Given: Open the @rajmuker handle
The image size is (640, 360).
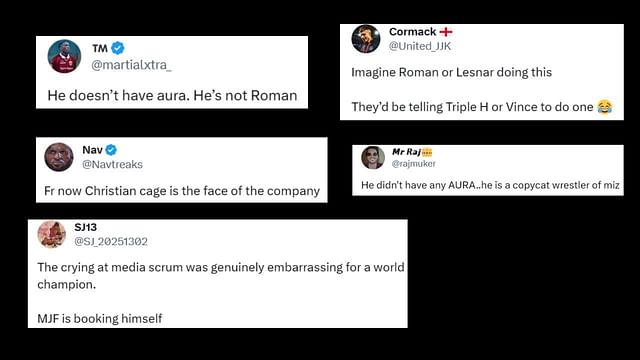Looking at the screenshot, I should pos(413,164).
